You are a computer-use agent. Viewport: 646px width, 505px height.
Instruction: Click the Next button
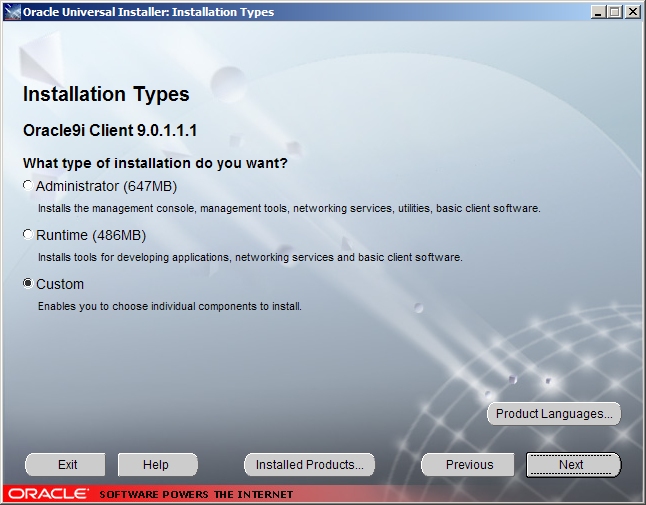click(x=573, y=465)
